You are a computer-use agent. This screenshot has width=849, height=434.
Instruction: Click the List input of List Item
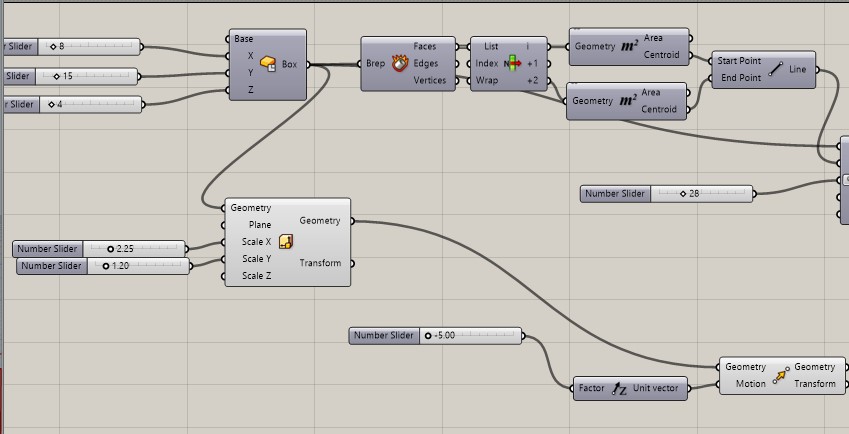click(x=491, y=47)
